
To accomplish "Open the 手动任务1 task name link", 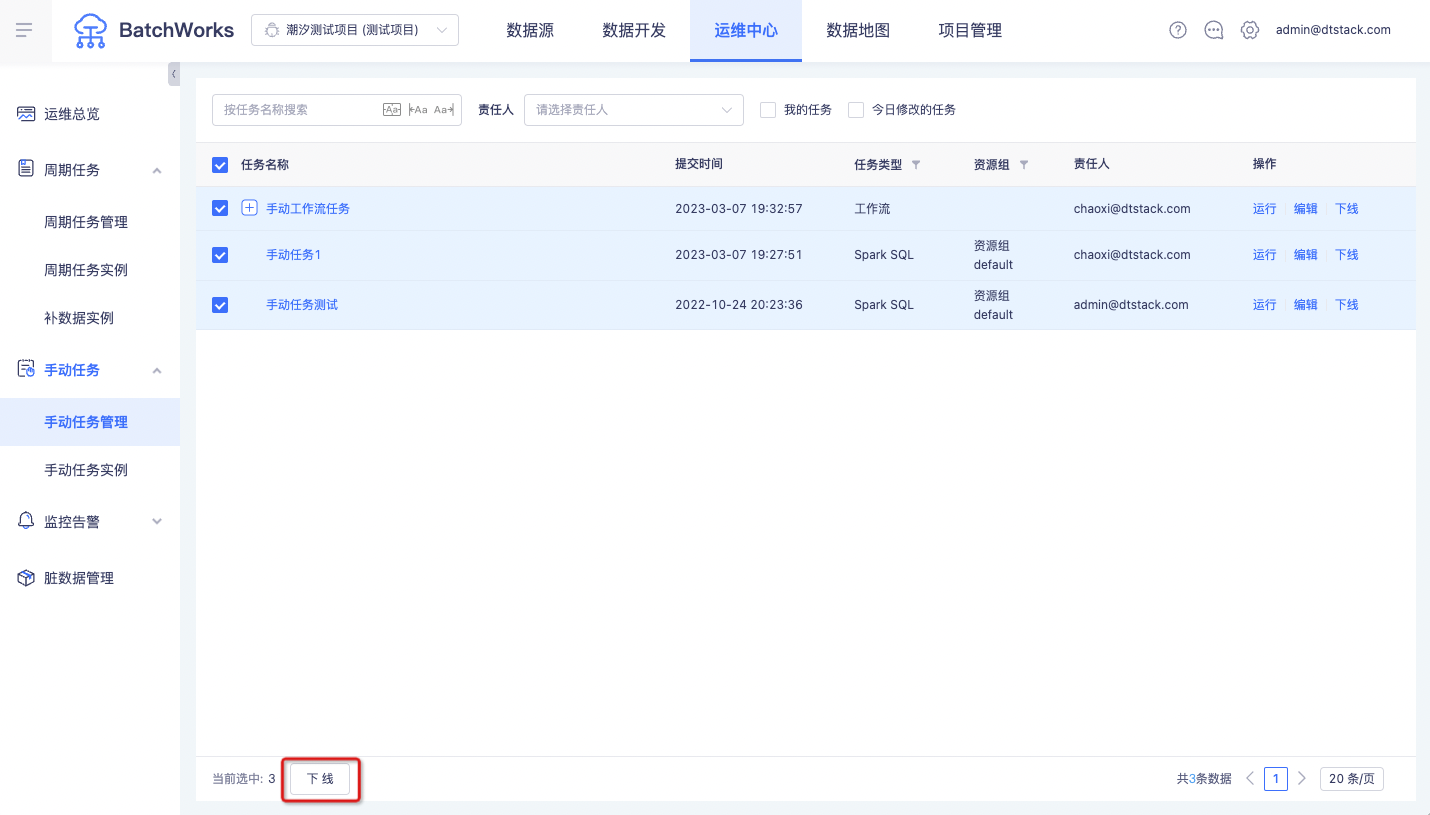I will point(294,255).
